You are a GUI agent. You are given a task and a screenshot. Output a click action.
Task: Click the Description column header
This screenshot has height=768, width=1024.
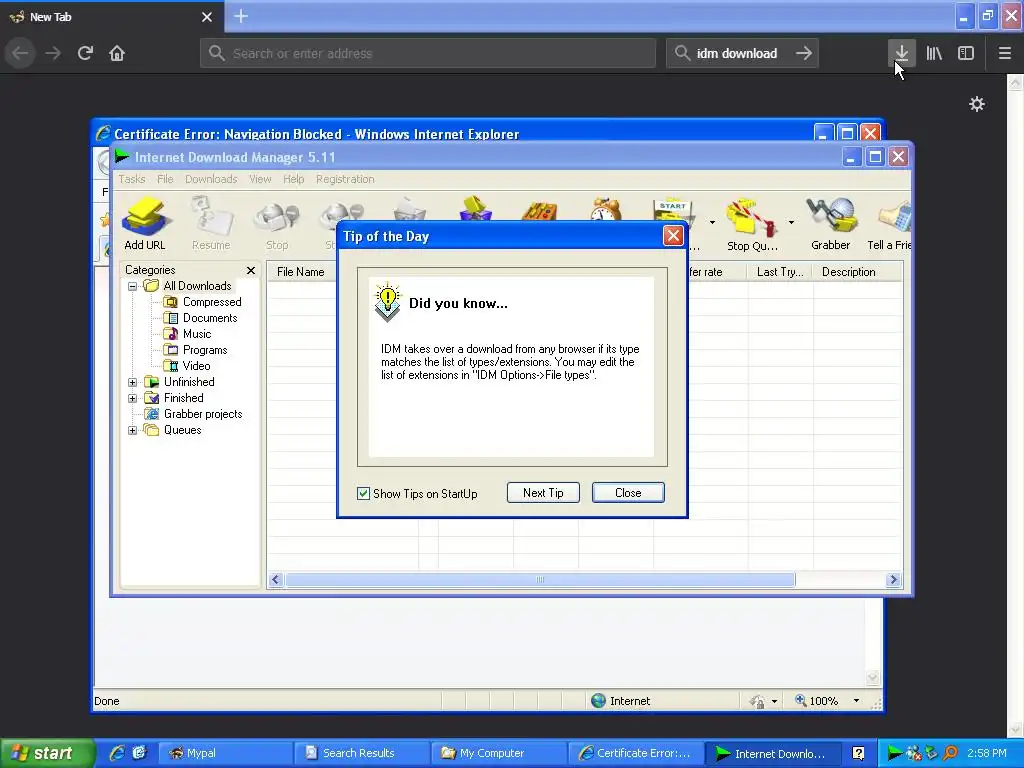[x=857, y=272]
